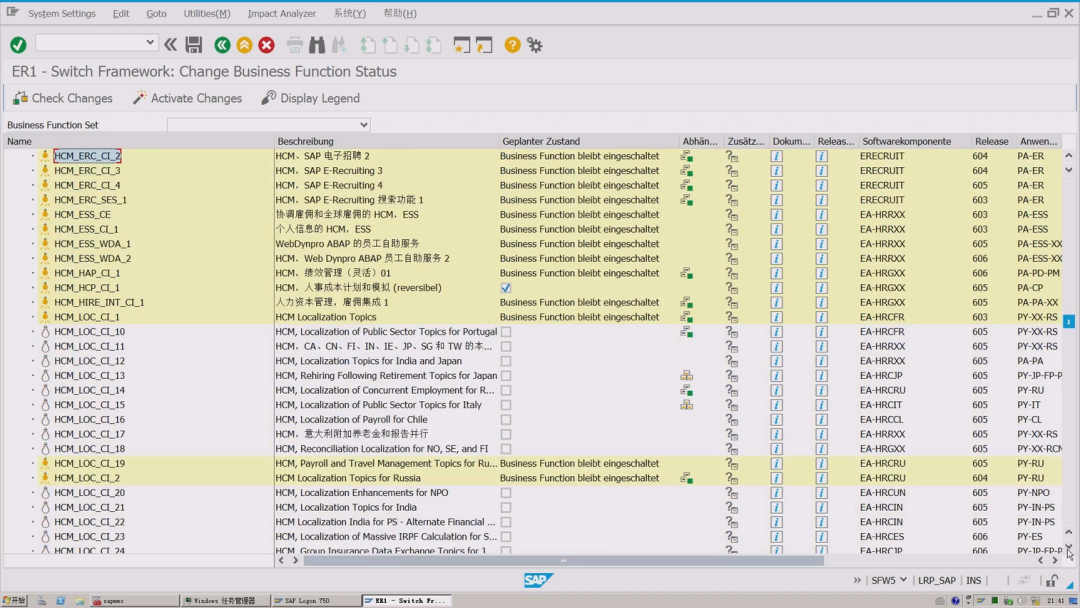
Task: Click the blue vertical scrollbar position marker
Action: click(x=1068, y=322)
